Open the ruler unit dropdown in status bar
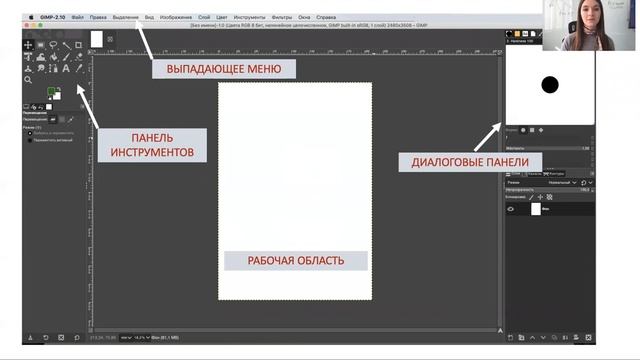Viewport: 640px width, 360px height. pyautogui.click(x=126, y=338)
